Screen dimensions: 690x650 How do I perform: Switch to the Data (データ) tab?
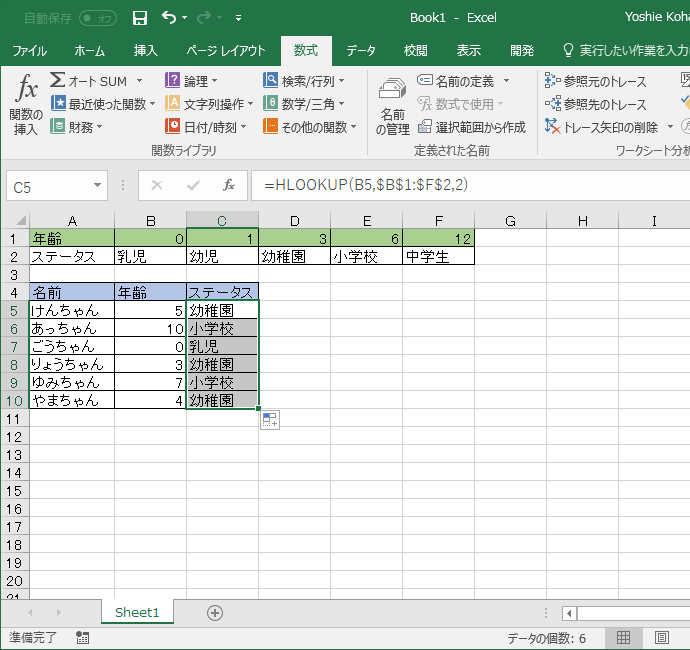pyautogui.click(x=360, y=51)
